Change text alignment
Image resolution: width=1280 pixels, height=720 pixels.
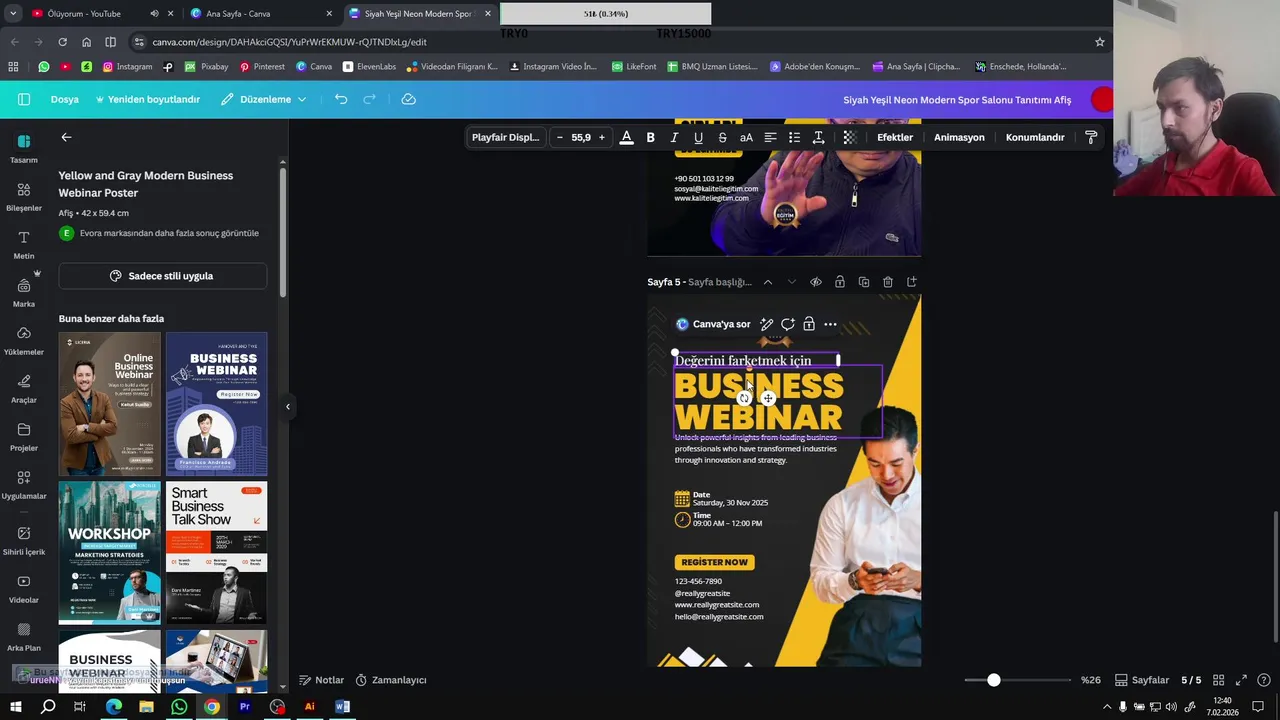[770, 137]
